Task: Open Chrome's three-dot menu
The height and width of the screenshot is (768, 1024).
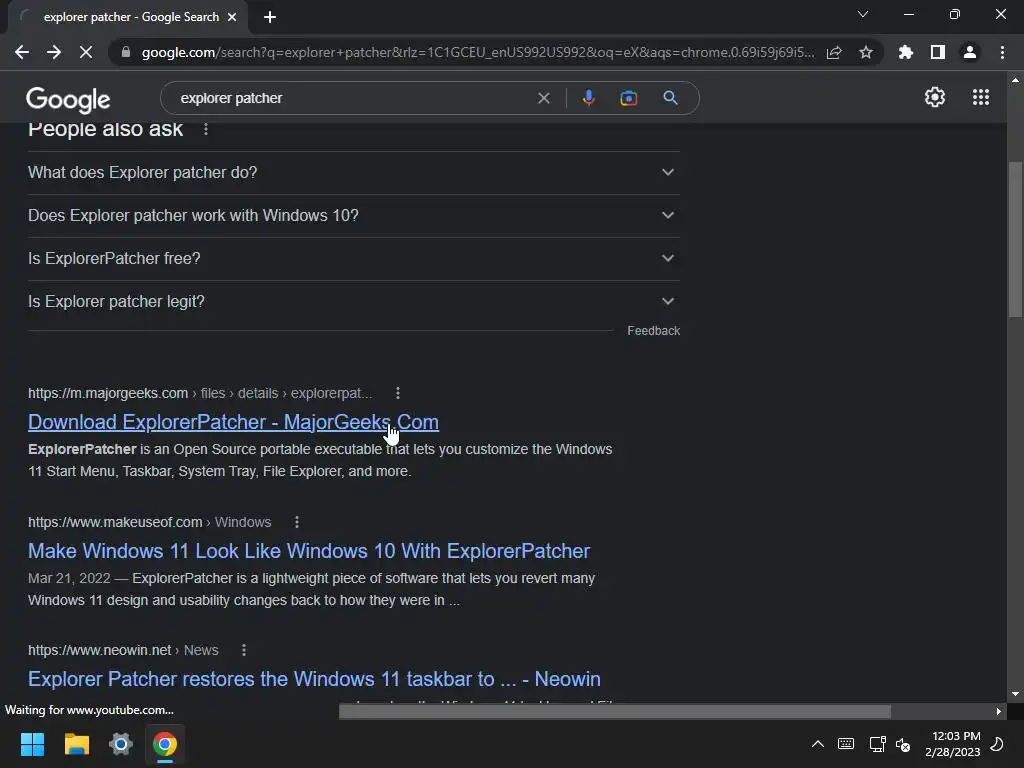Action: [x=1002, y=52]
